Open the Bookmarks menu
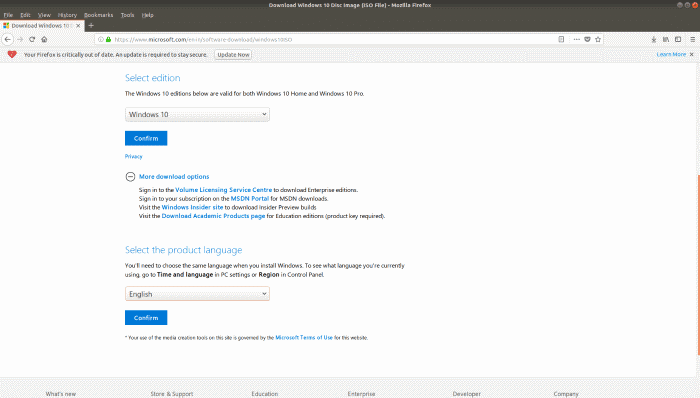Image resolution: width=700 pixels, height=398 pixels. click(99, 15)
